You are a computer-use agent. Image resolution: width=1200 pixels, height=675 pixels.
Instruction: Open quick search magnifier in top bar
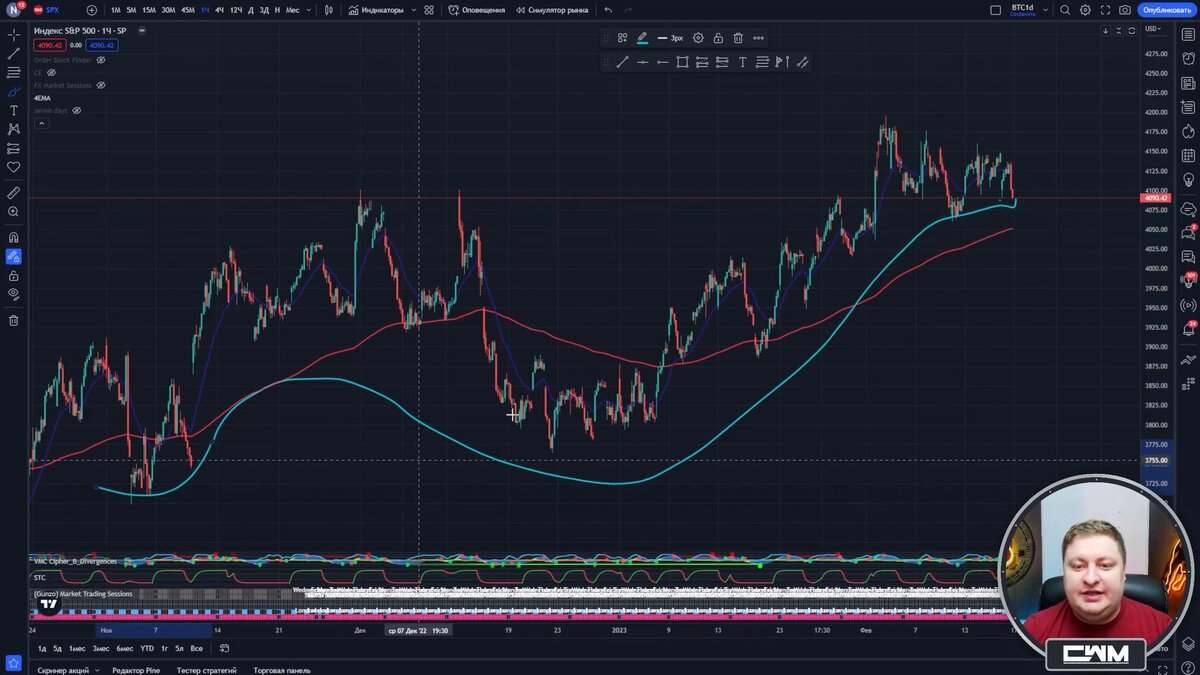(1065, 10)
